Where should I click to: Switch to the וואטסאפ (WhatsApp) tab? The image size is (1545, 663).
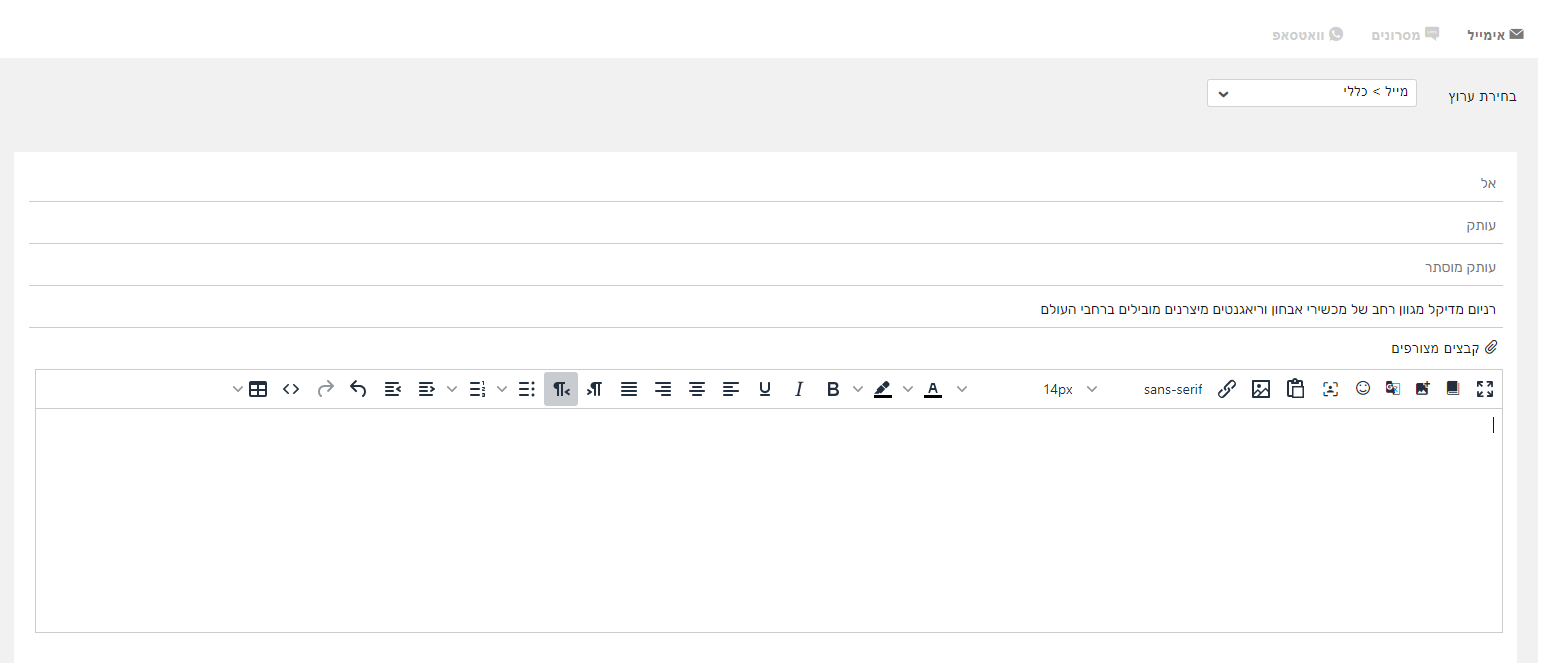pos(1307,34)
